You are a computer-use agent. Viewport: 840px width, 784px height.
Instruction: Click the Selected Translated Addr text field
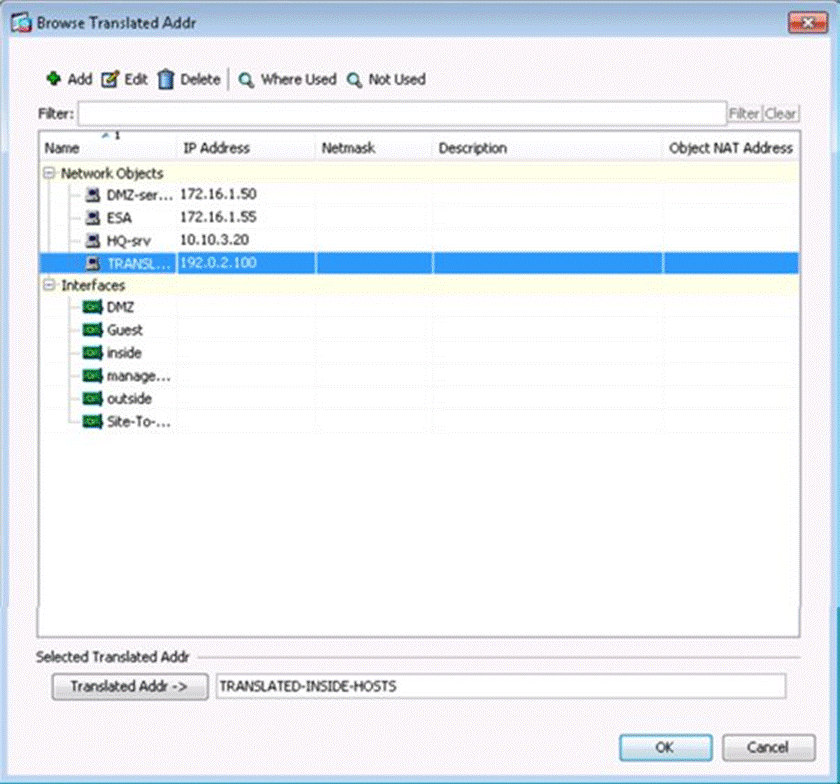(x=500, y=686)
